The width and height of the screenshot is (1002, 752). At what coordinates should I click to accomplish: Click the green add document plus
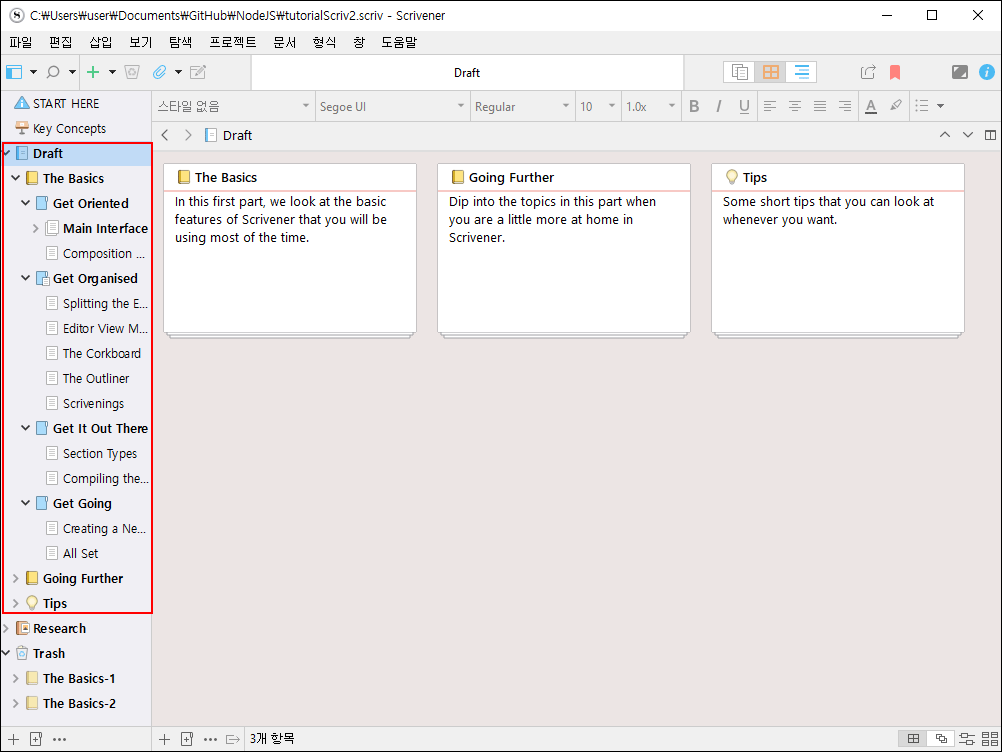point(93,72)
